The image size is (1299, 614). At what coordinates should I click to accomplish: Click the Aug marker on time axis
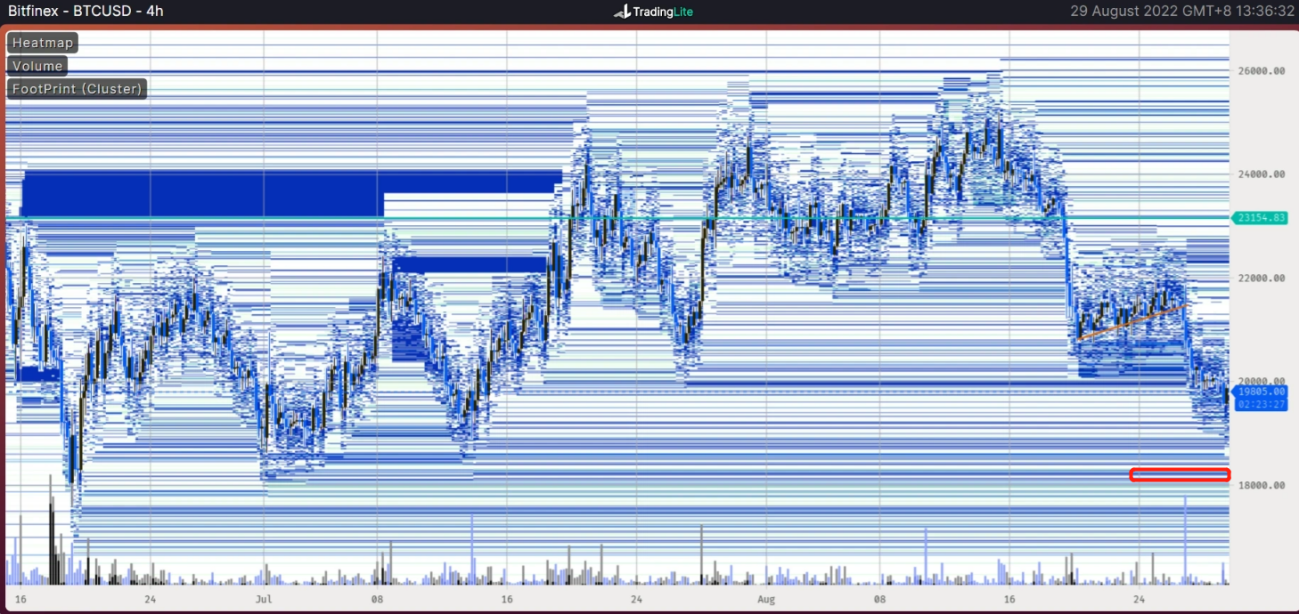(766, 600)
